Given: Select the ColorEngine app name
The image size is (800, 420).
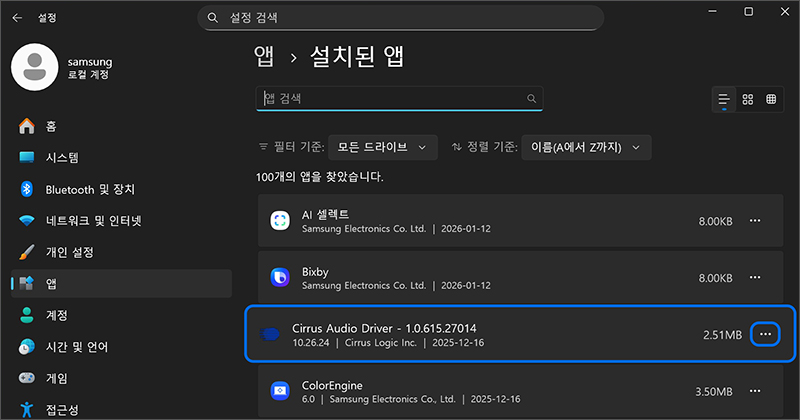Looking at the screenshot, I should 332,386.
